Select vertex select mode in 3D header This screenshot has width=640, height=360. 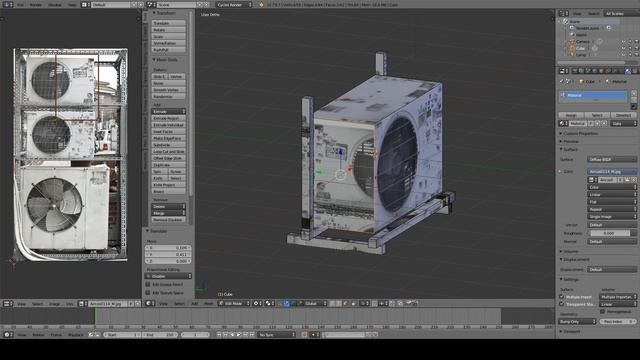(332, 303)
